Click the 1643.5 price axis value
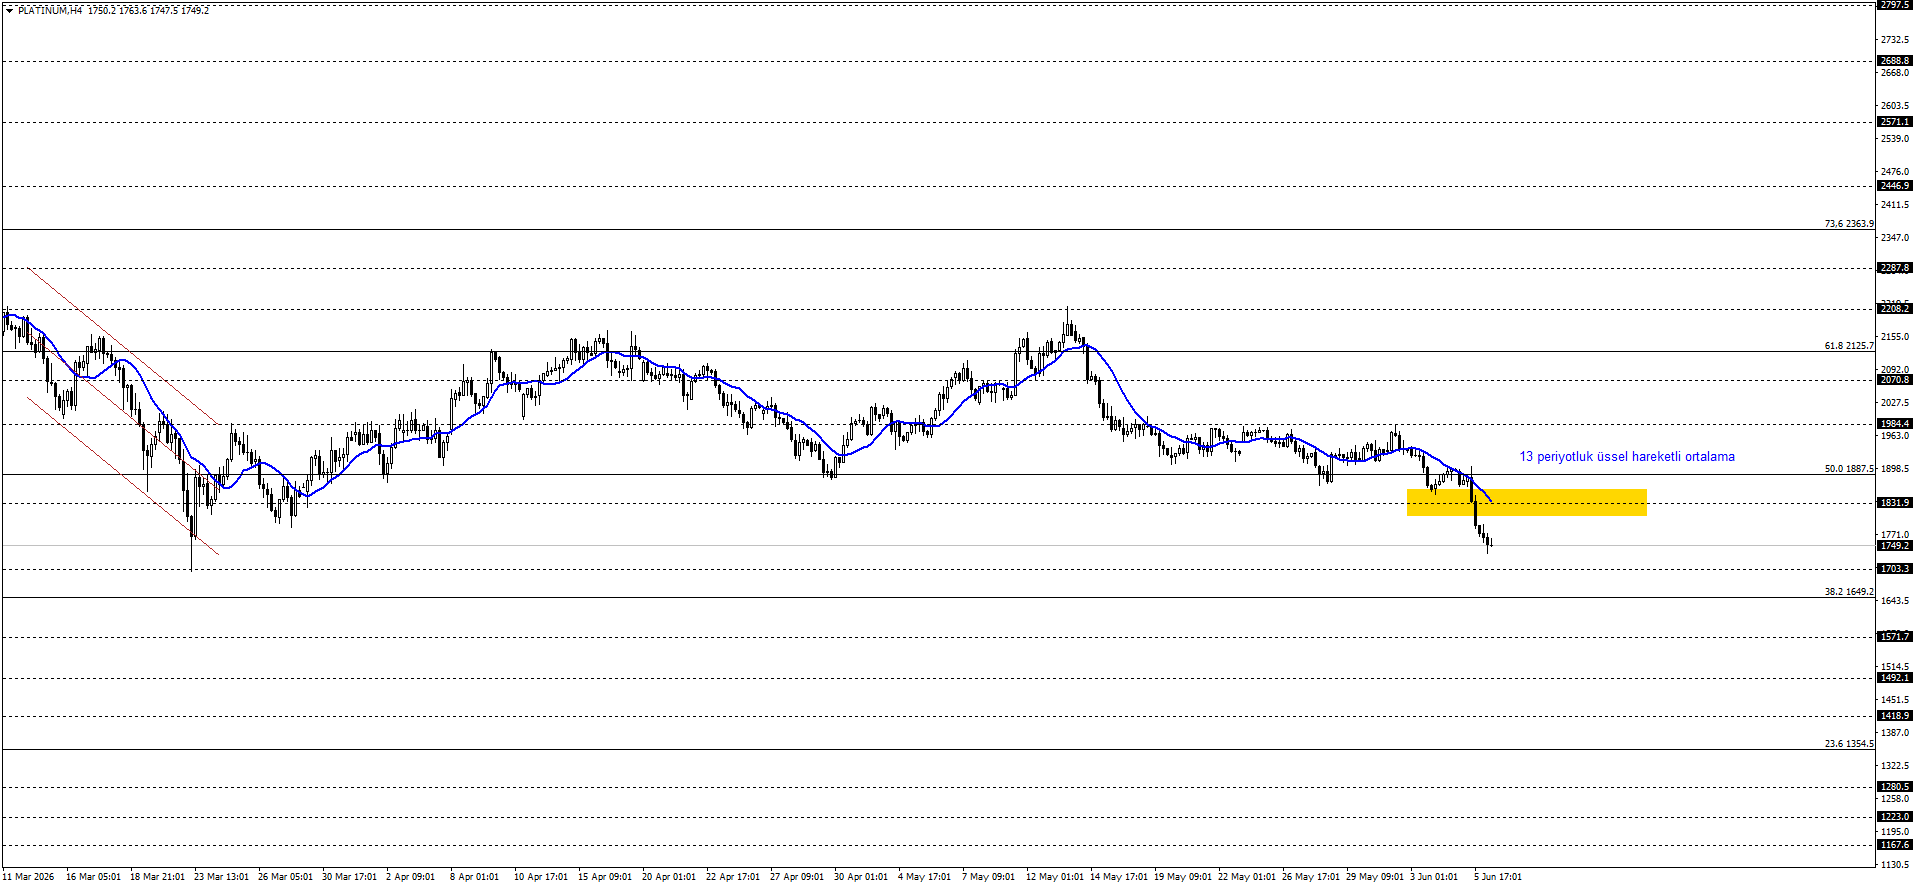This screenshot has width=1916, height=888. click(1895, 601)
